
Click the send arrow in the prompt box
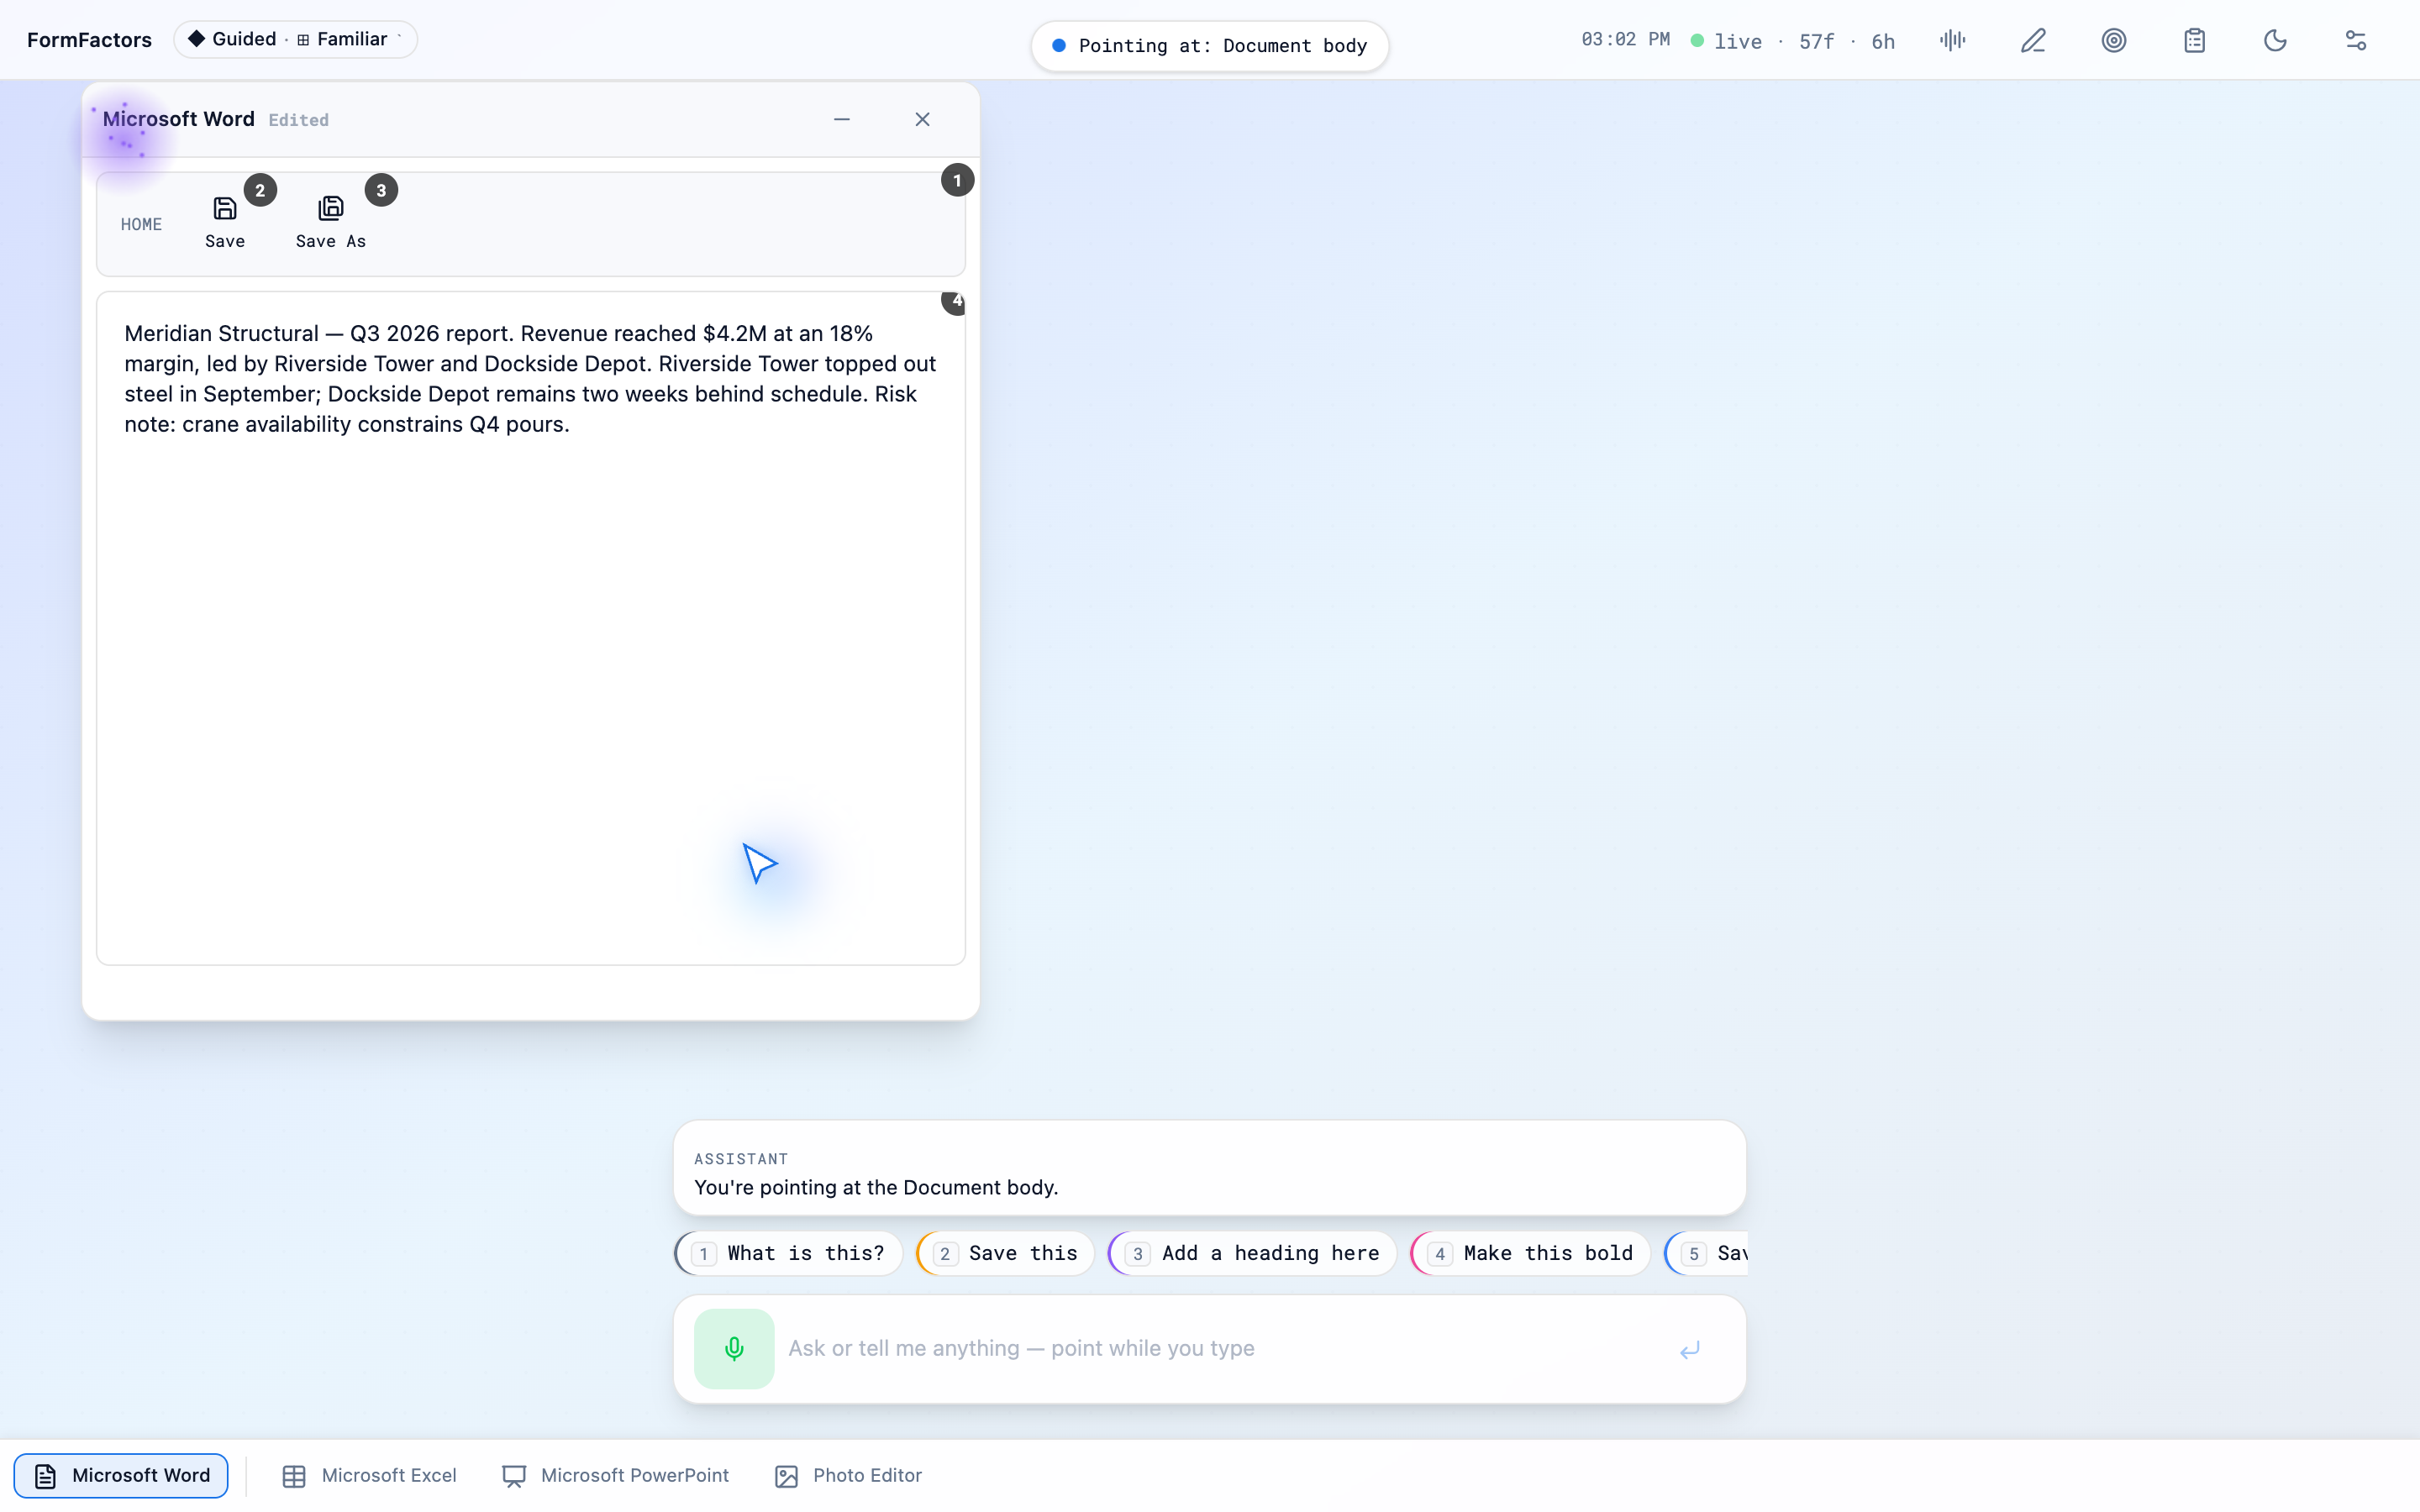1689,1349
